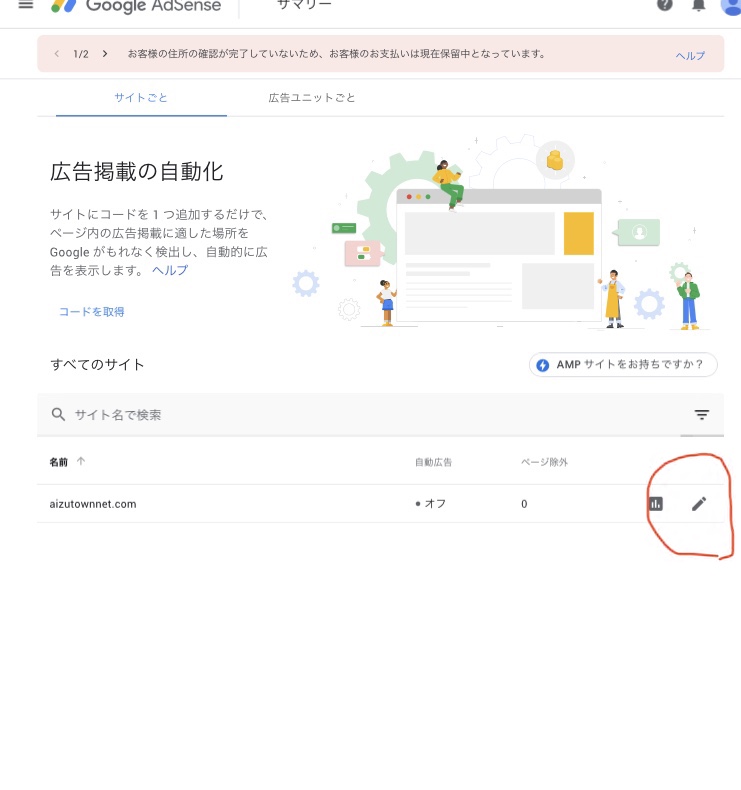
Task: Click the サマリー page title
Action: [x=304, y=5]
